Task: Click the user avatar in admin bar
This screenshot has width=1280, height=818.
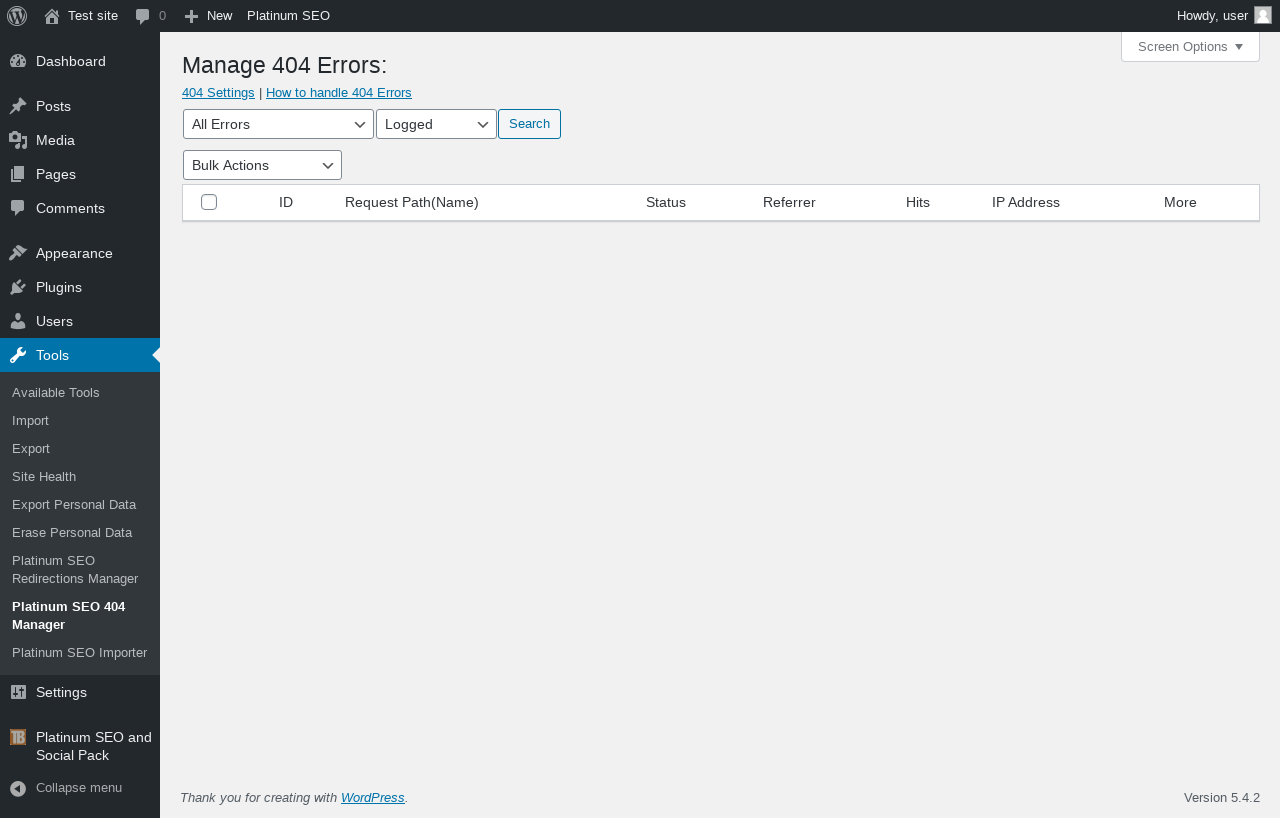Action: click(x=1263, y=15)
